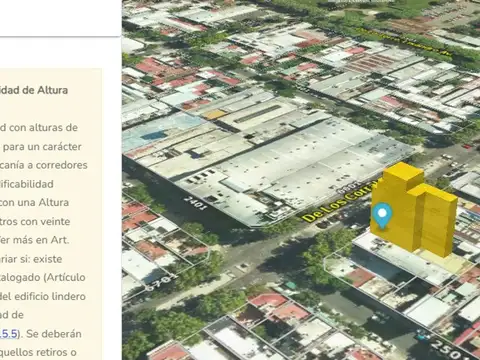Click the text 'talogado (Artículo'
This screenshot has height=360, width=480.
pyautogui.click(x=42, y=277)
